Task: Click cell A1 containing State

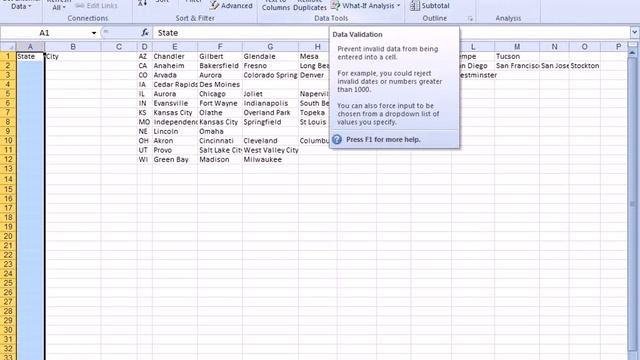Action: coord(30,56)
